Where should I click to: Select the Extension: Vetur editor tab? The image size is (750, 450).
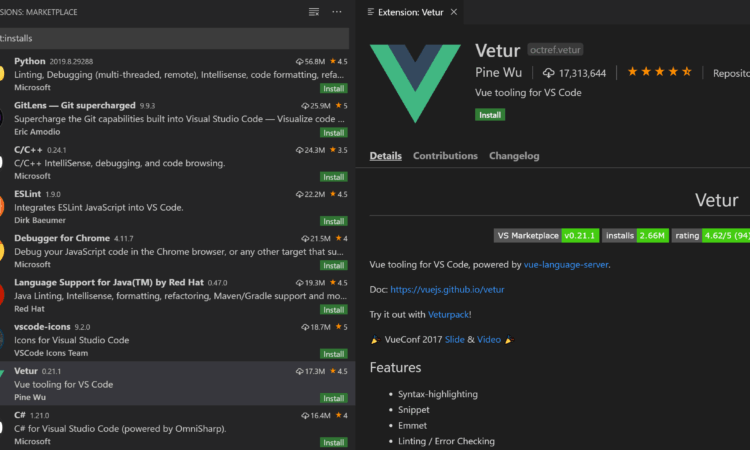410,12
